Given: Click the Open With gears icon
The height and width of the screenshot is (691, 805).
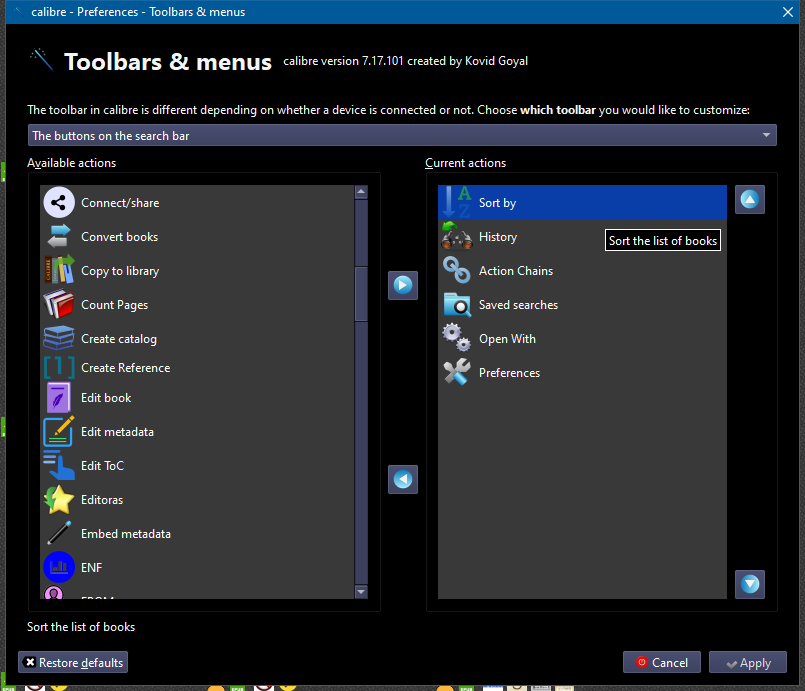Looking at the screenshot, I should coord(457,338).
